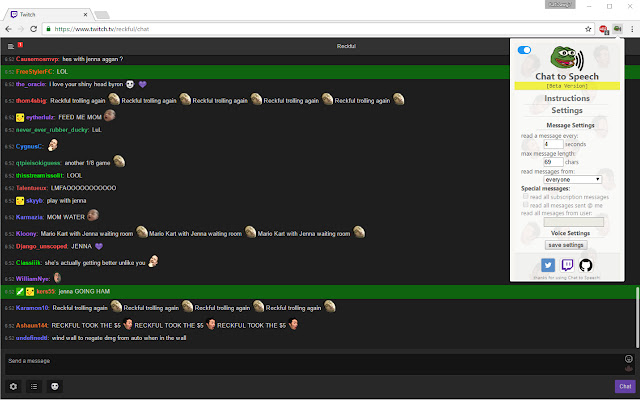Expand the Voice Settings section
640x400 pixels.
570,233
